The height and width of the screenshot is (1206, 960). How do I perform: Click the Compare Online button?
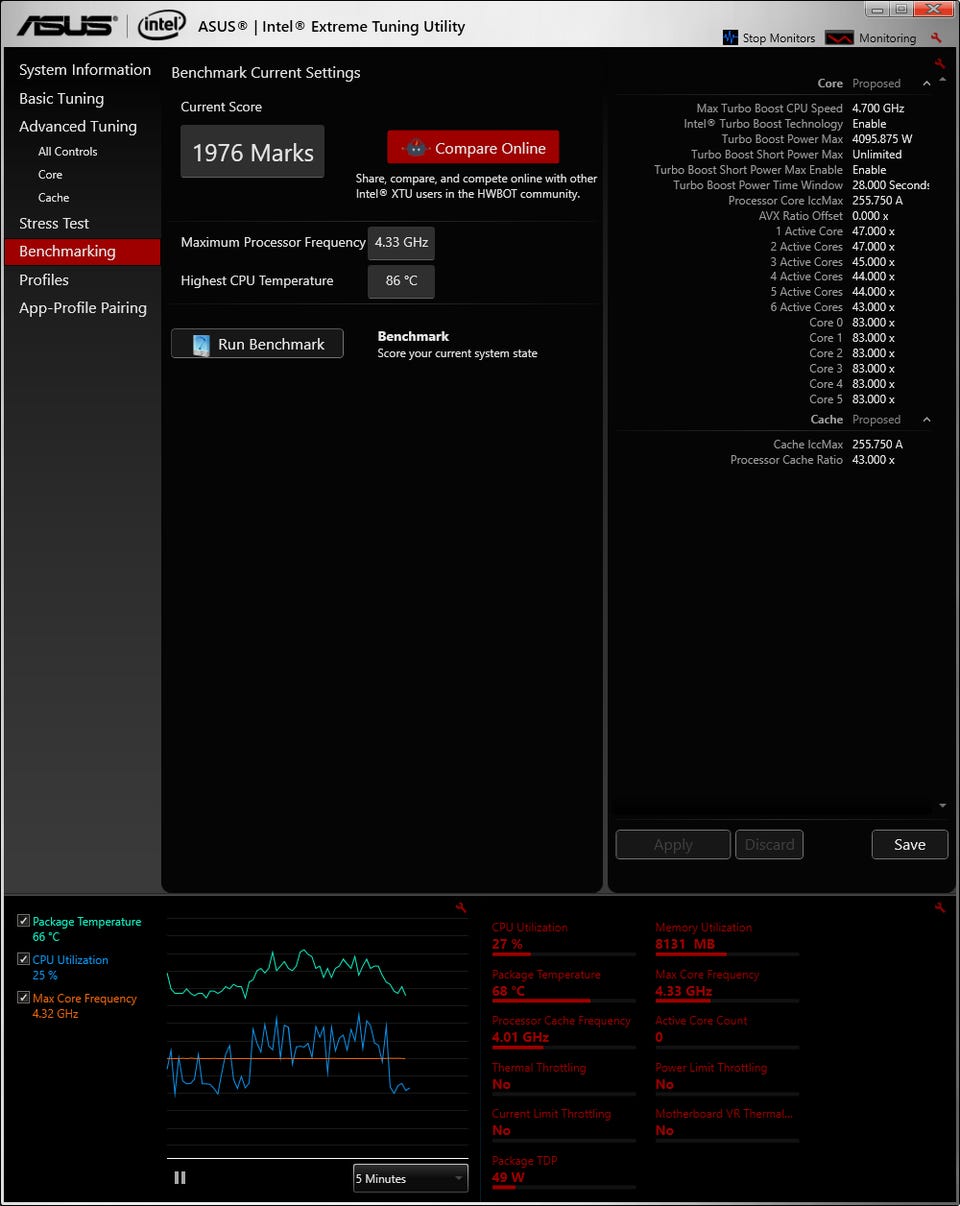tap(473, 148)
